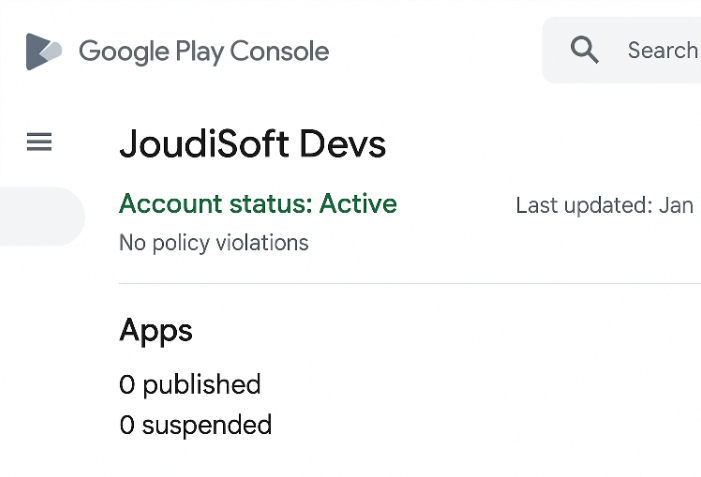
Task: Click the Jan date after Last updated
Action: [676, 206]
